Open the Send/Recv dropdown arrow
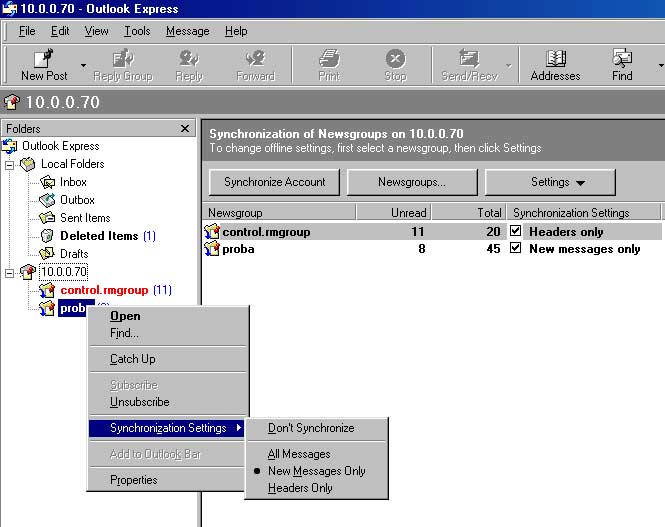The image size is (665, 527). [x=509, y=65]
